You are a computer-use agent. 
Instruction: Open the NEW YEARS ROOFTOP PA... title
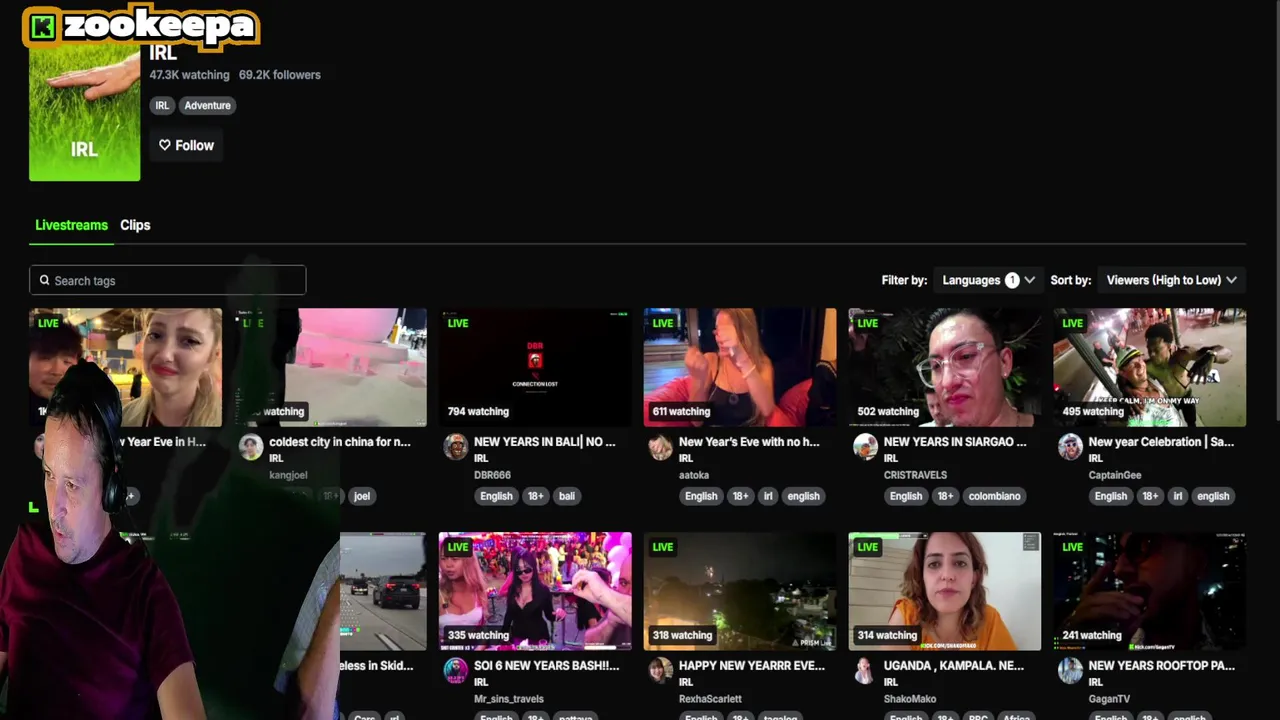1161,665
